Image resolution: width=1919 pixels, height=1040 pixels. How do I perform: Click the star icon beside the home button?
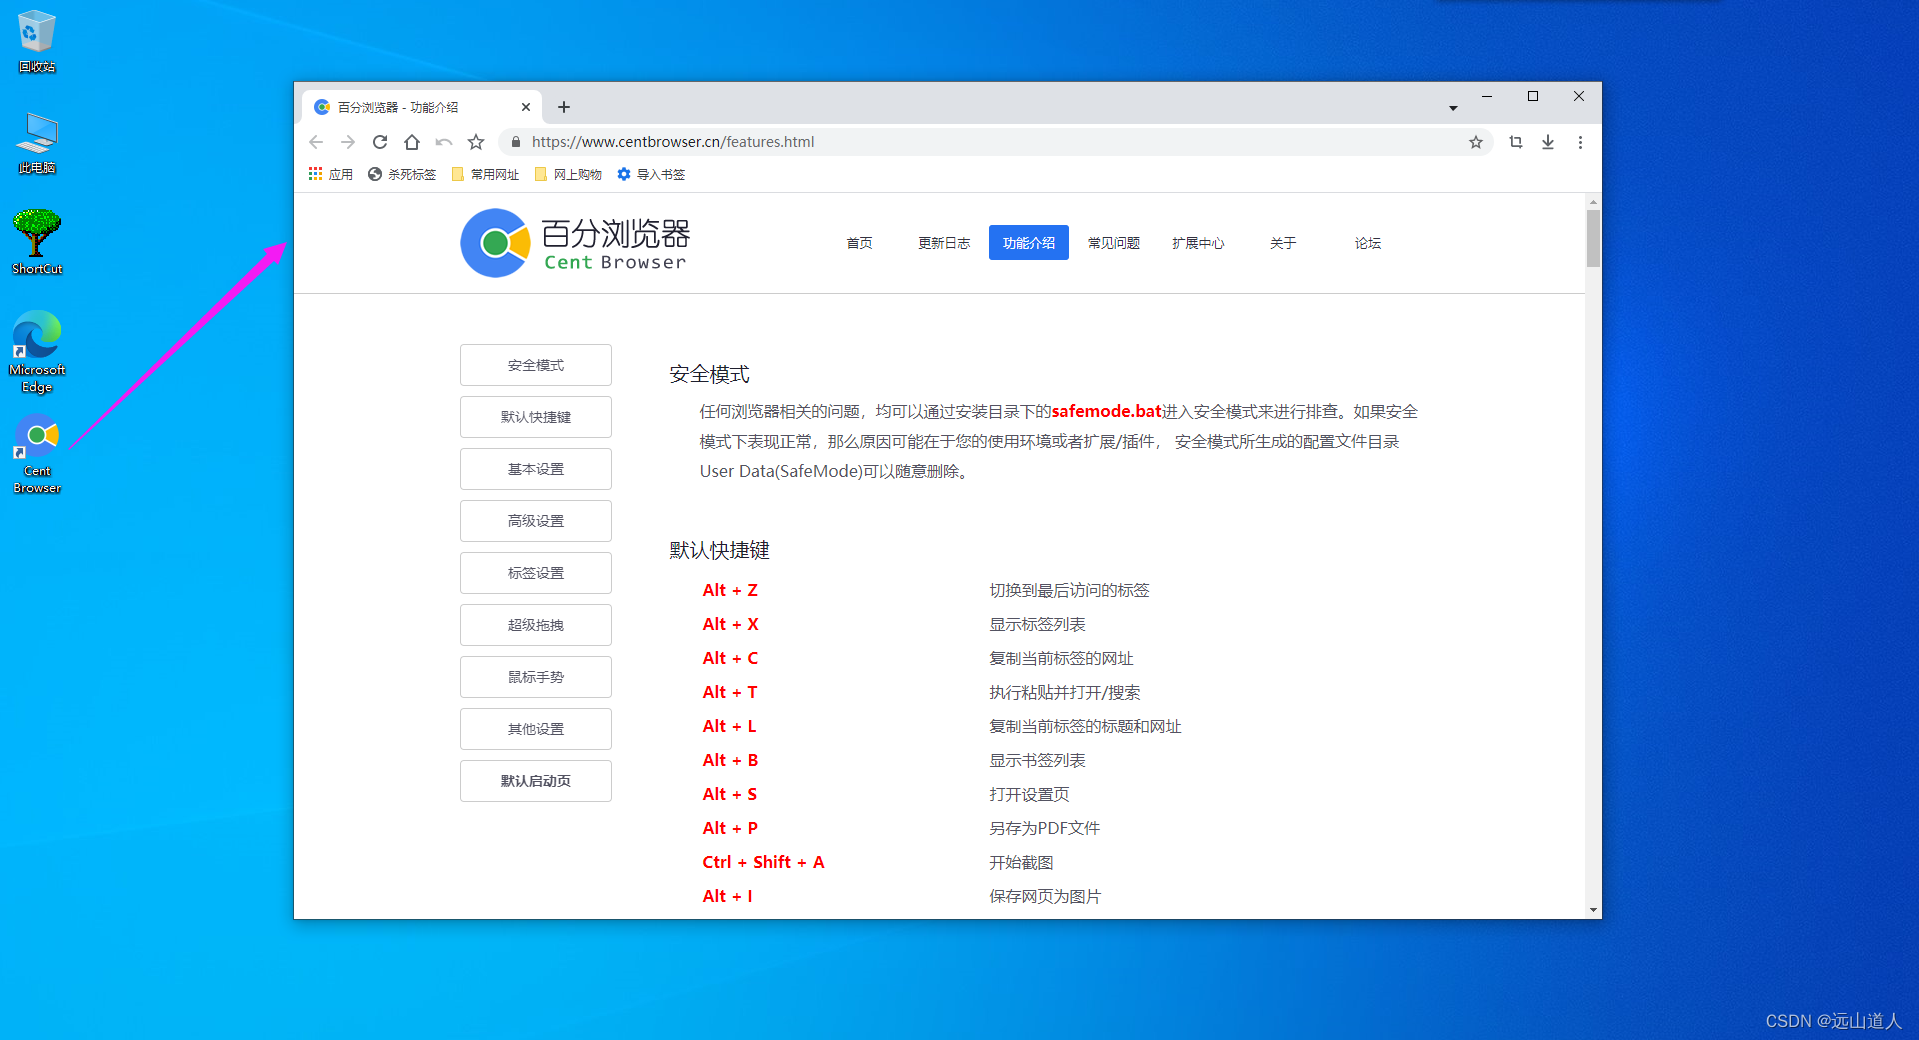click(476, 142)
